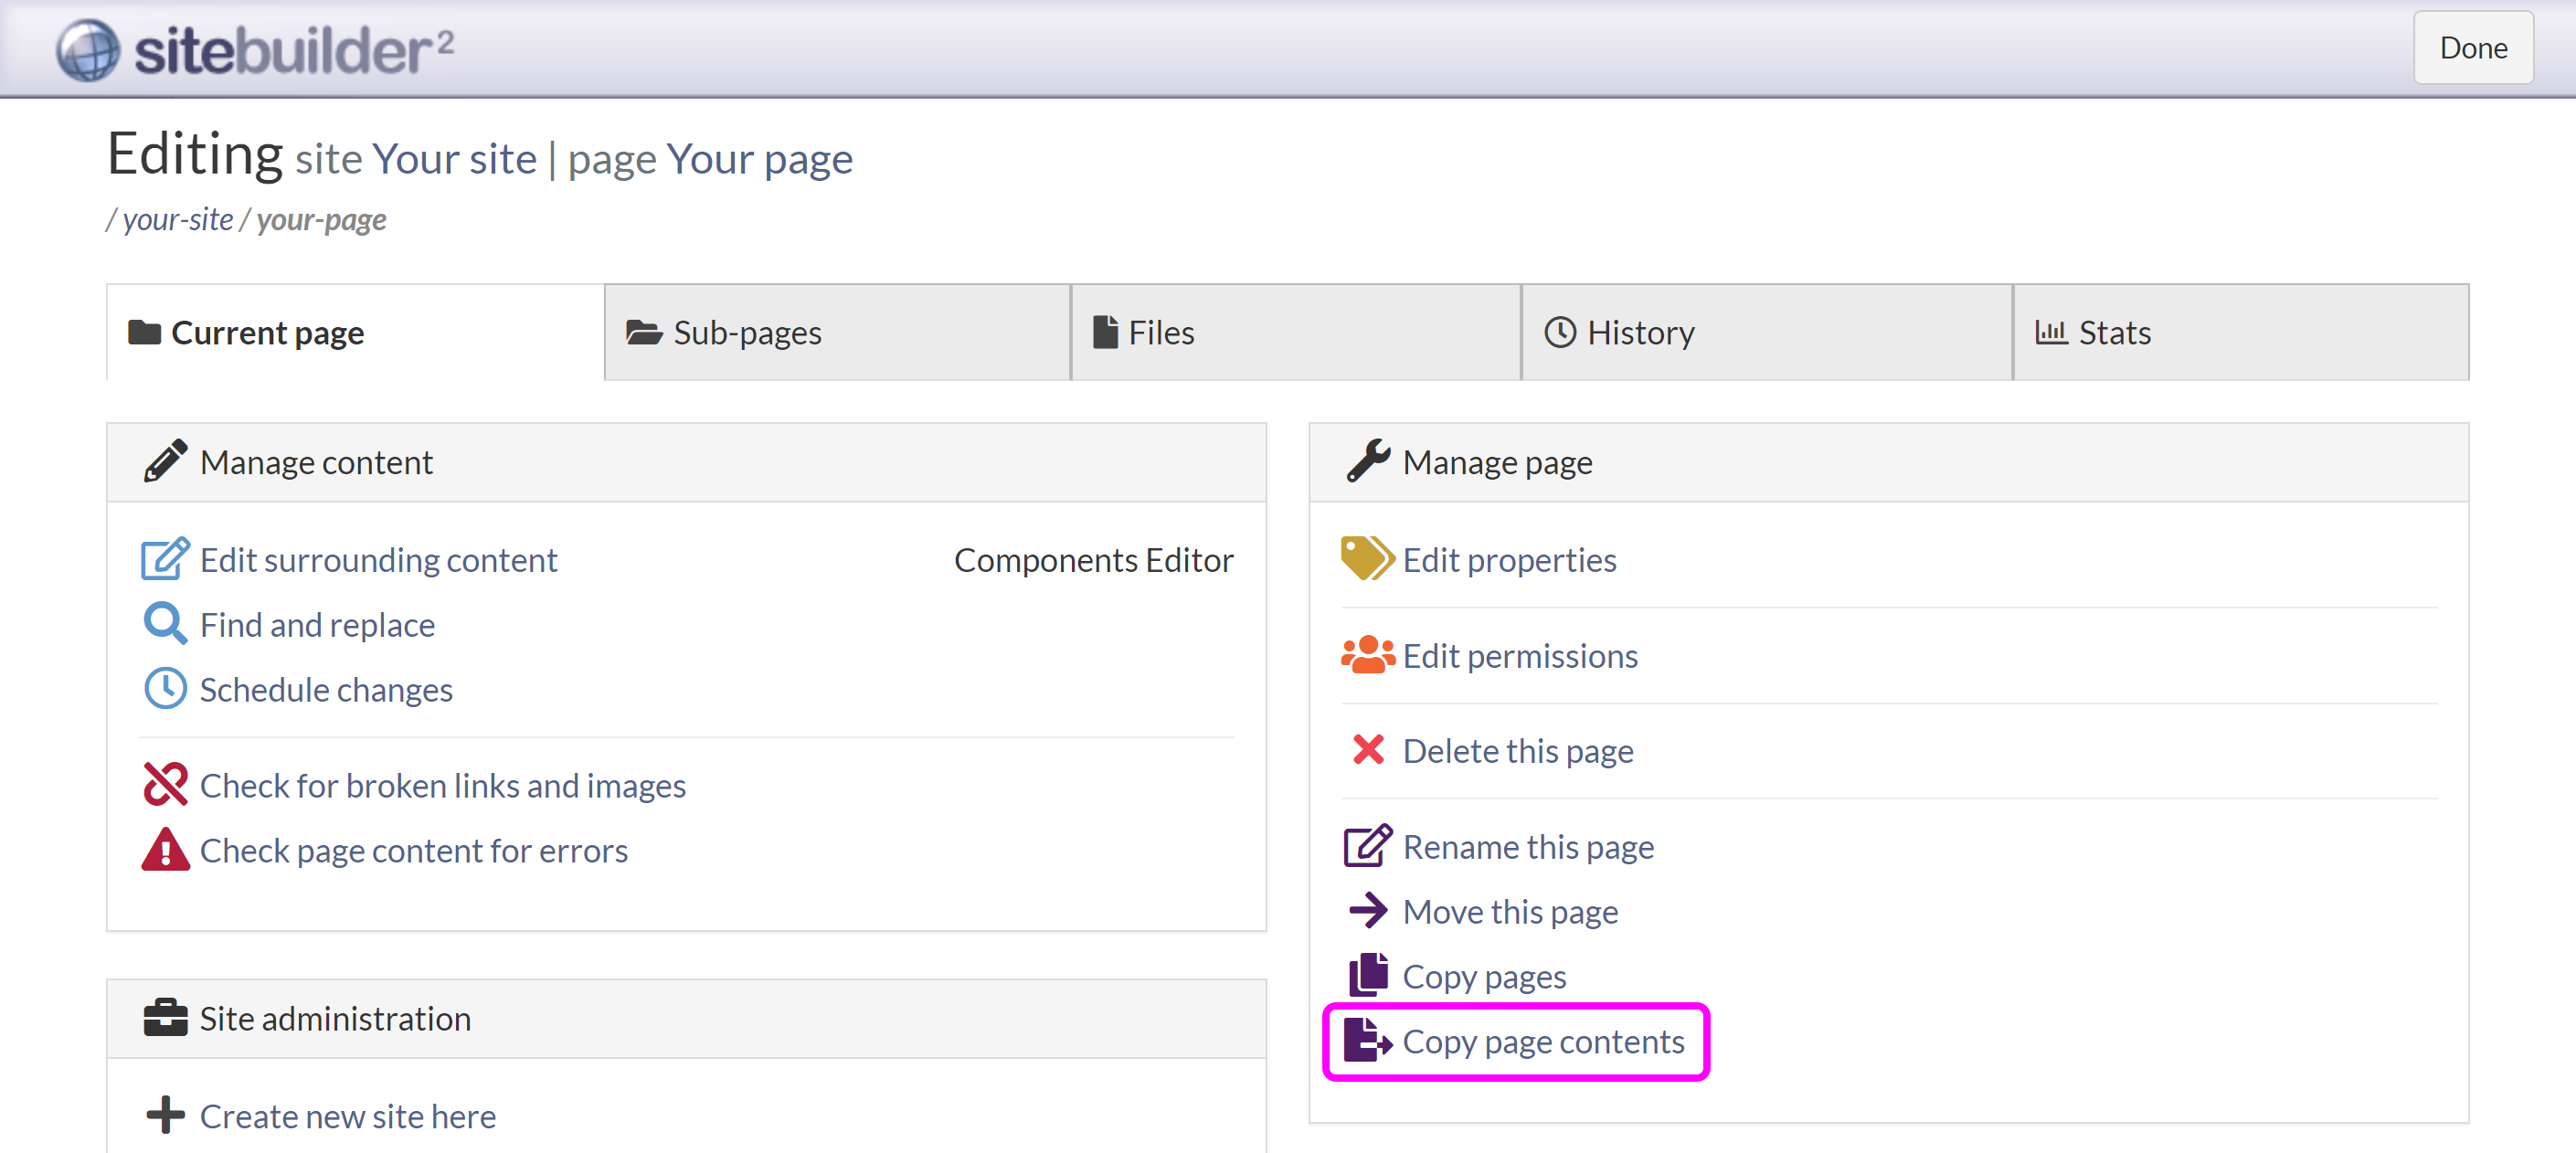The height and width of the screenshot is (1153, 2576).
Task: Click the Edit surrounding content pencil icon
Action: click(x=164, y=560)
